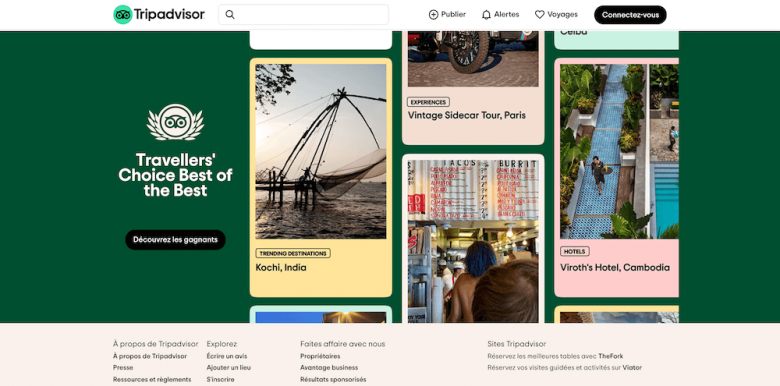Open the tacos and burritos restaurant photo
Image resolution: width=780 pixels, height=386 pixels.
(x=473, y=241)
